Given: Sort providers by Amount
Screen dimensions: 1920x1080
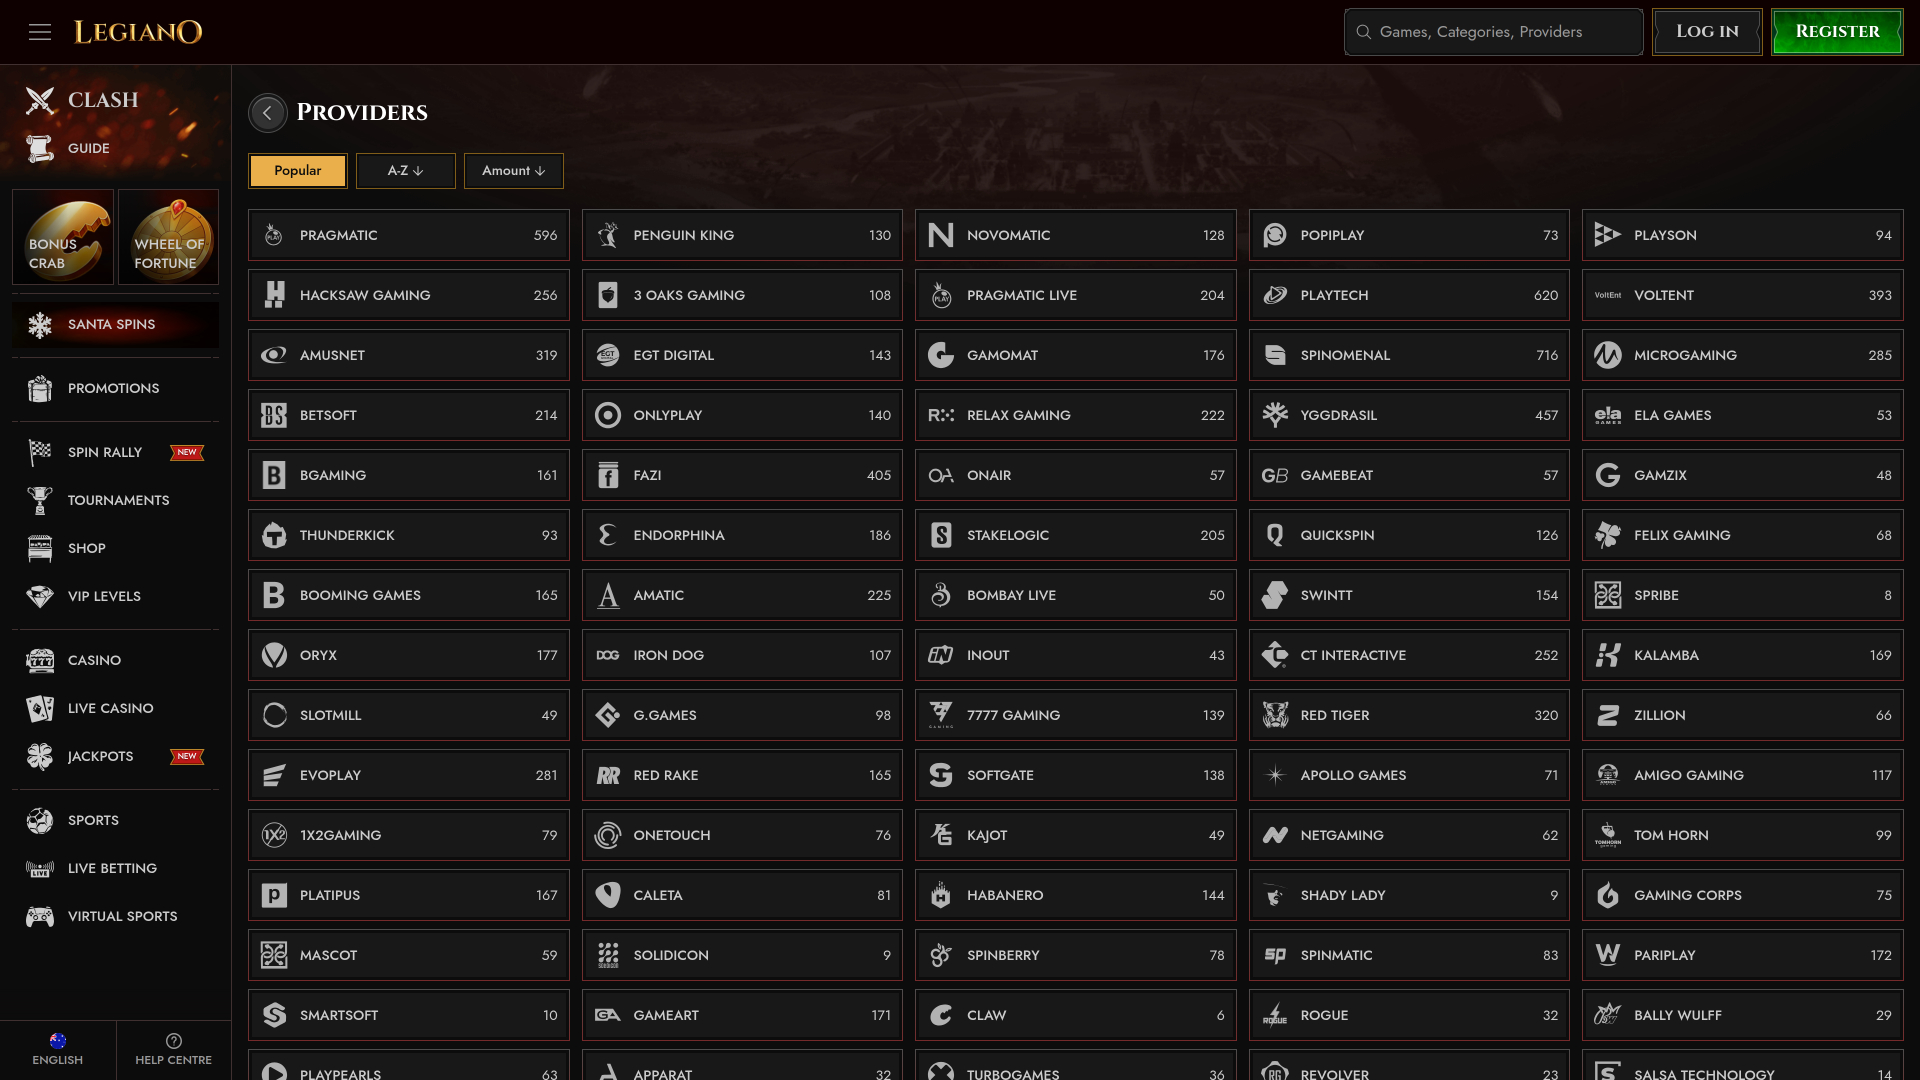Looking at the screenshot, I should tap(513, 171).
